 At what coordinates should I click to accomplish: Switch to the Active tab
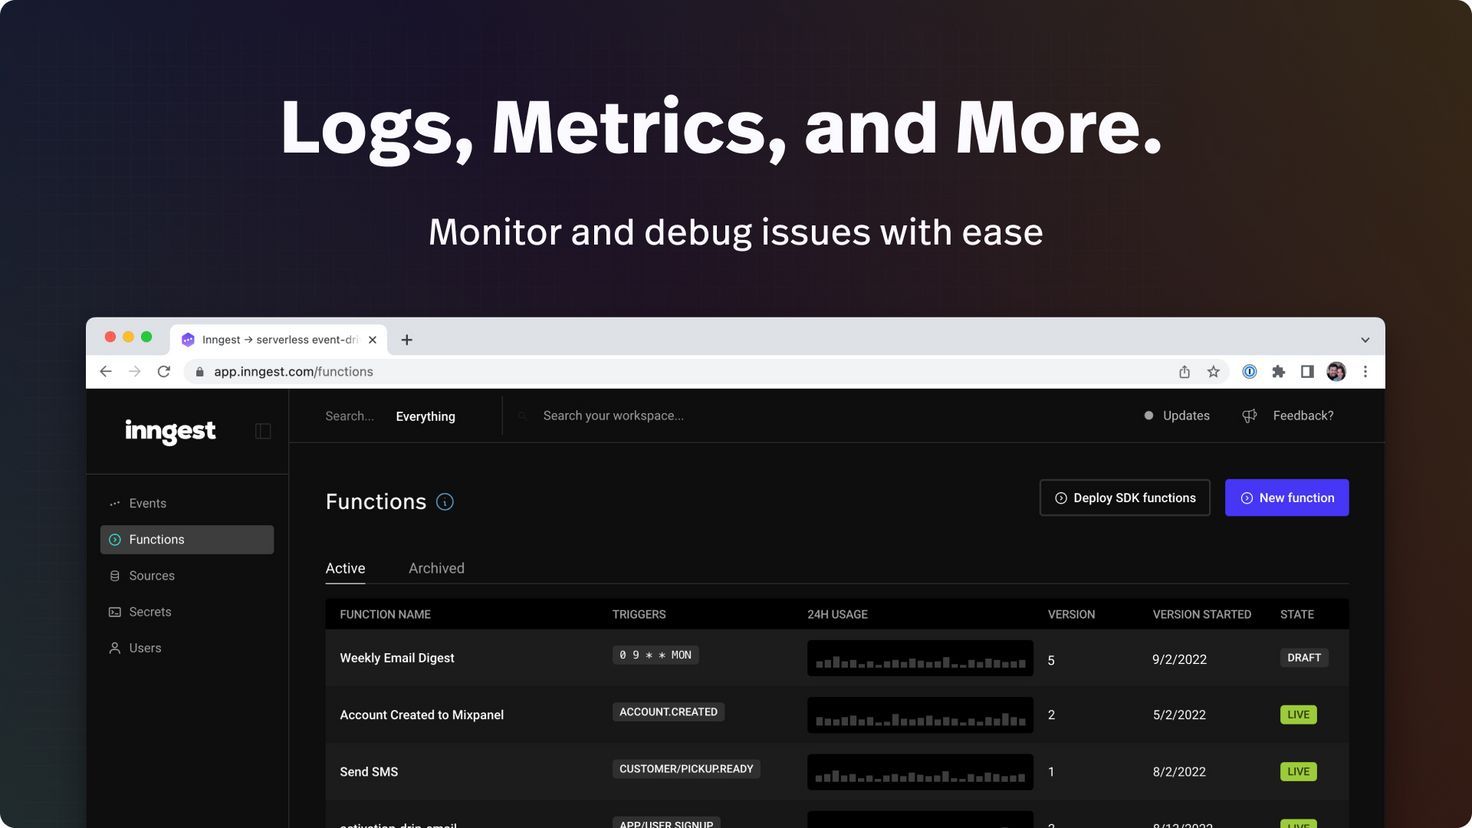pos(345,568)
